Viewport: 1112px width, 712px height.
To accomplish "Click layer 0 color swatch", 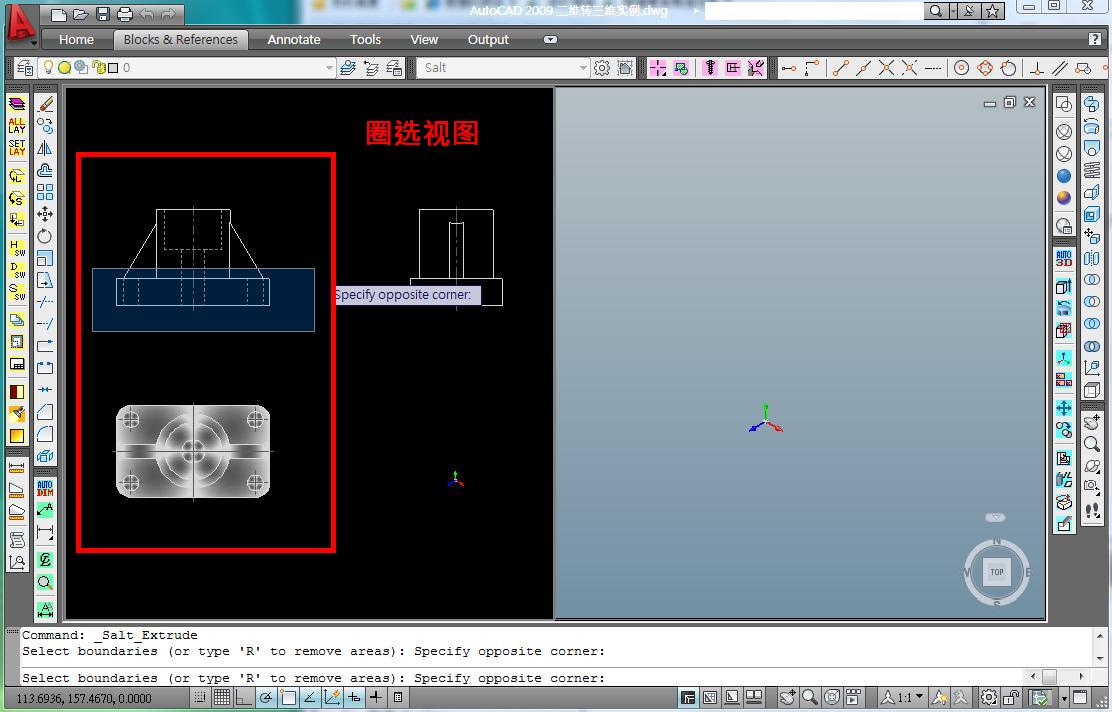I will 113,68.
